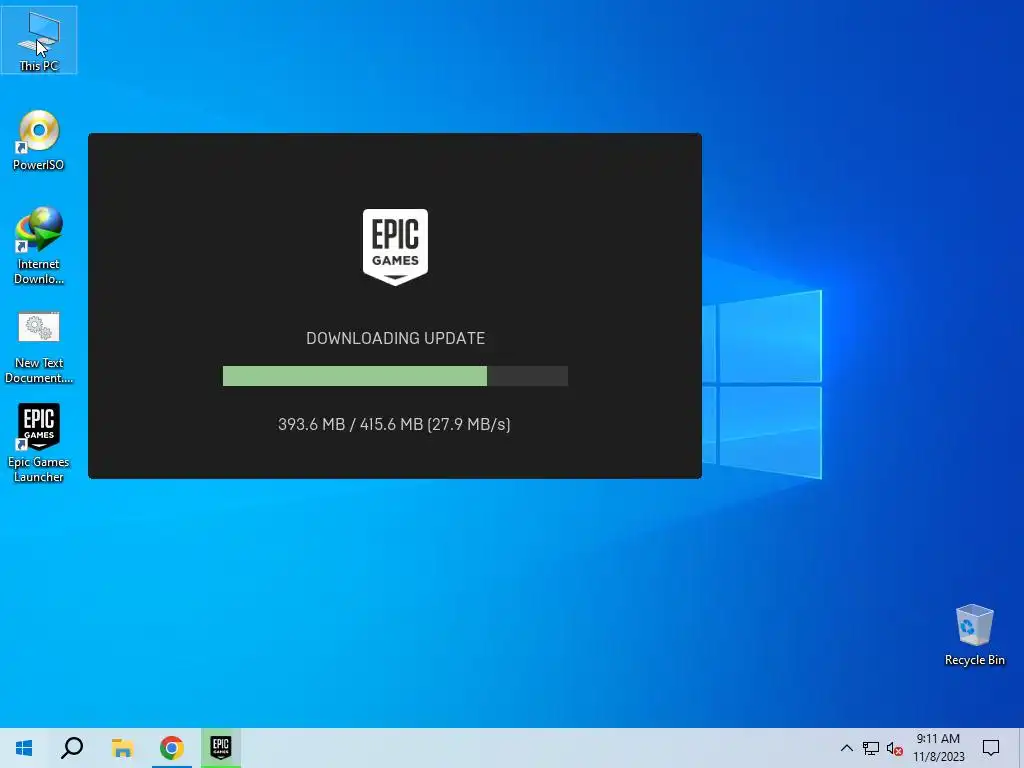
Task: Click the Epic Games logo in updater
Action: point(395,247)
